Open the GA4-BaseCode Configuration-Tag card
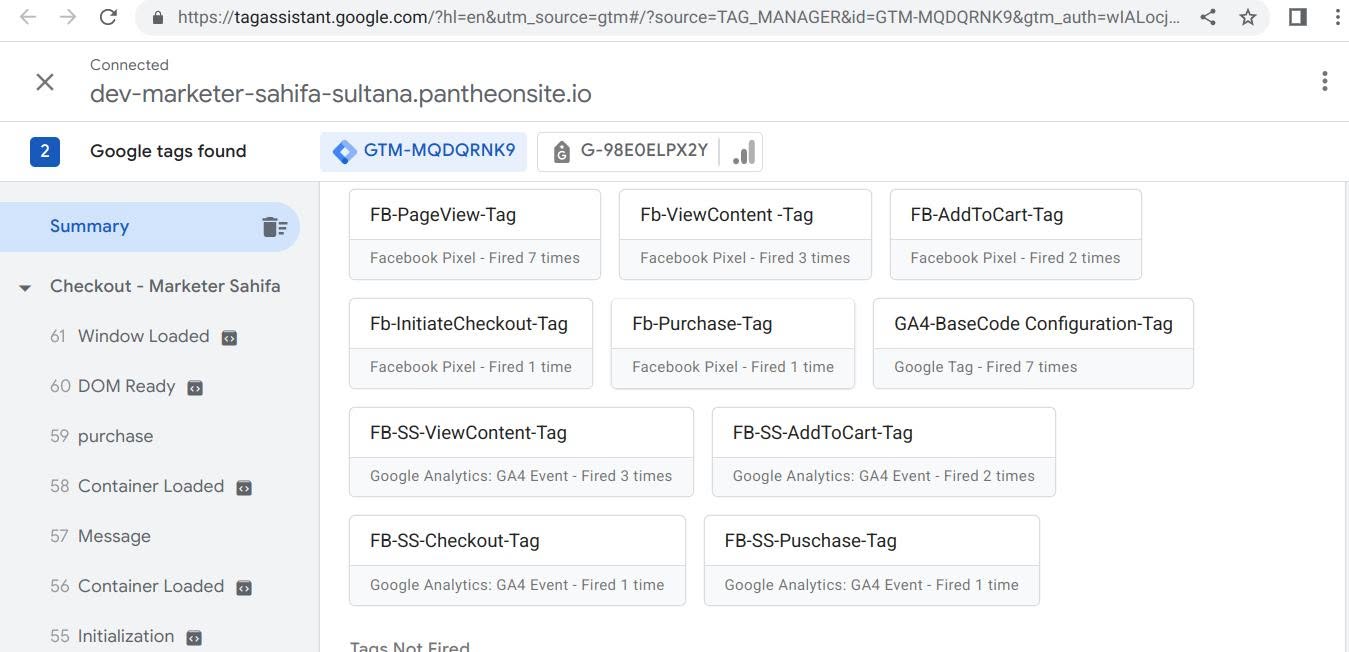This screenshot has width=1349, height=652. [1033, 343]
